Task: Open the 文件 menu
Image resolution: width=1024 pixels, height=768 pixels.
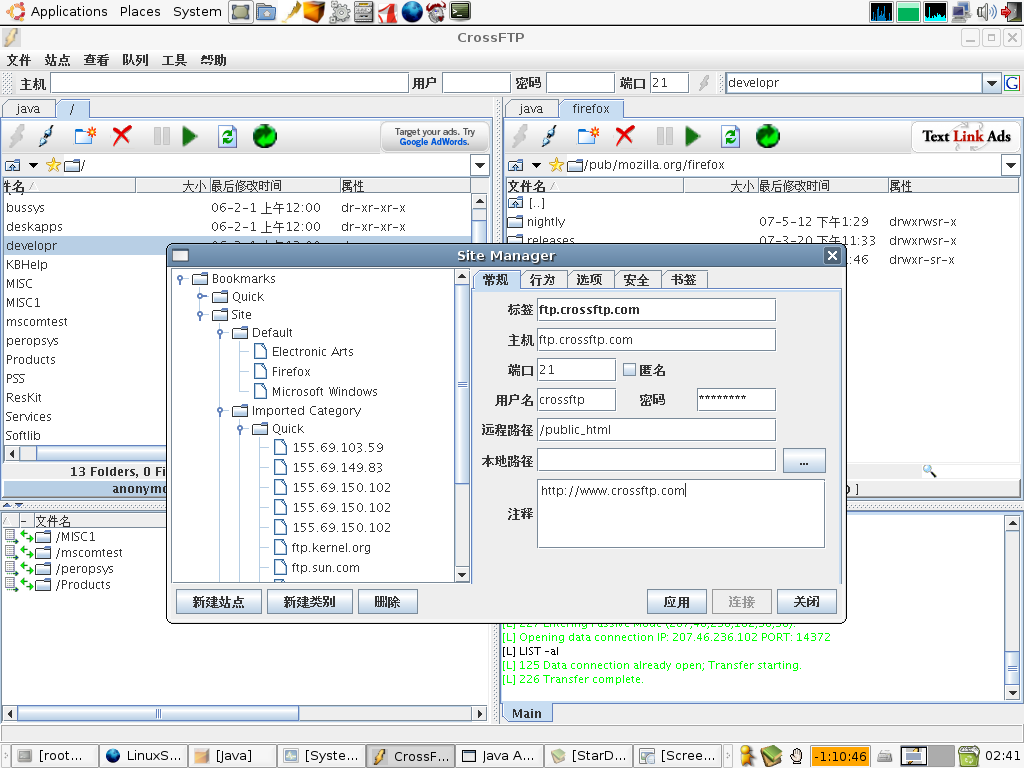Action: [x=18, y=60]
